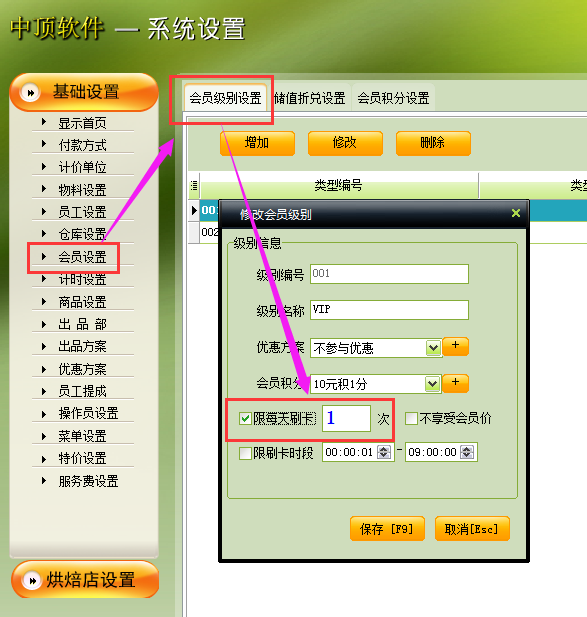Open 会员设置 in the left sidebar
This screenshot has width=587, height=617.
(82, 257)
